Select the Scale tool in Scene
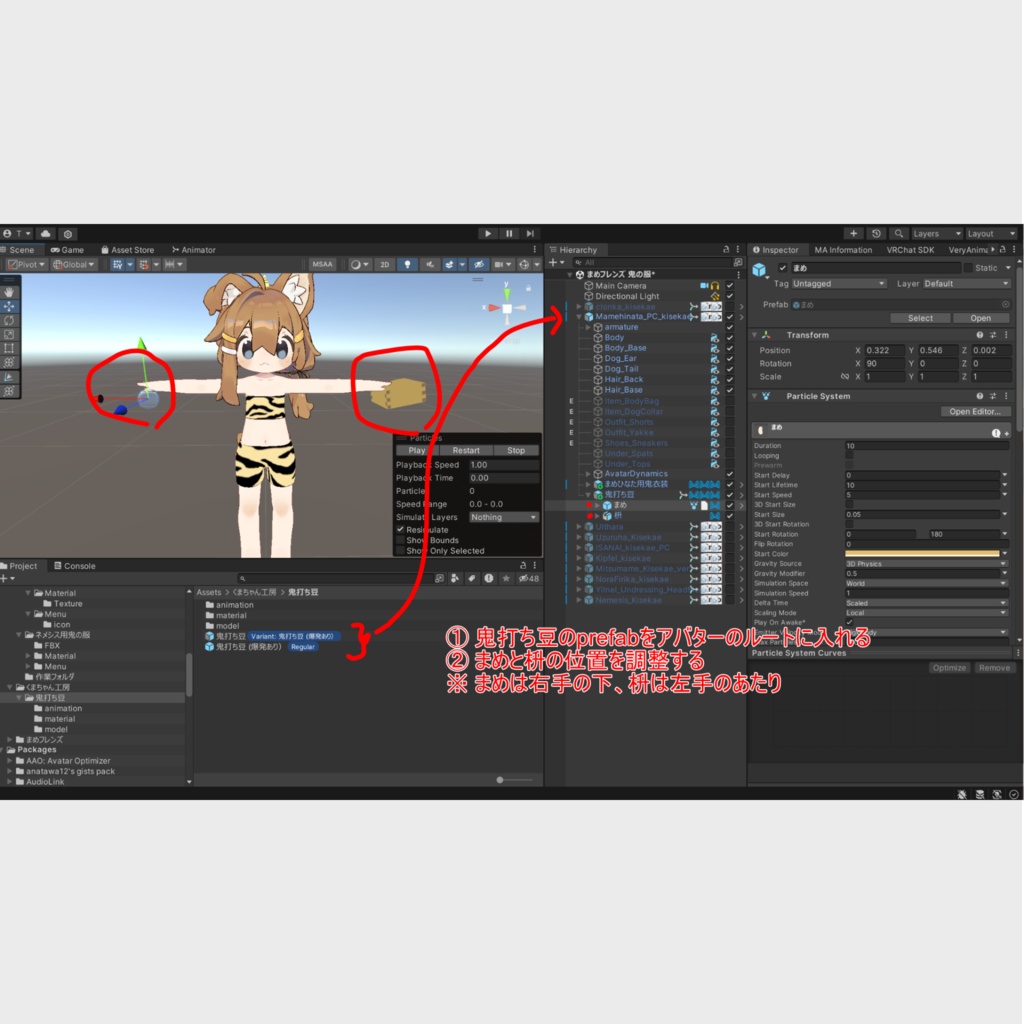Screen dimensions: 1024x1024 coord(9,334)
